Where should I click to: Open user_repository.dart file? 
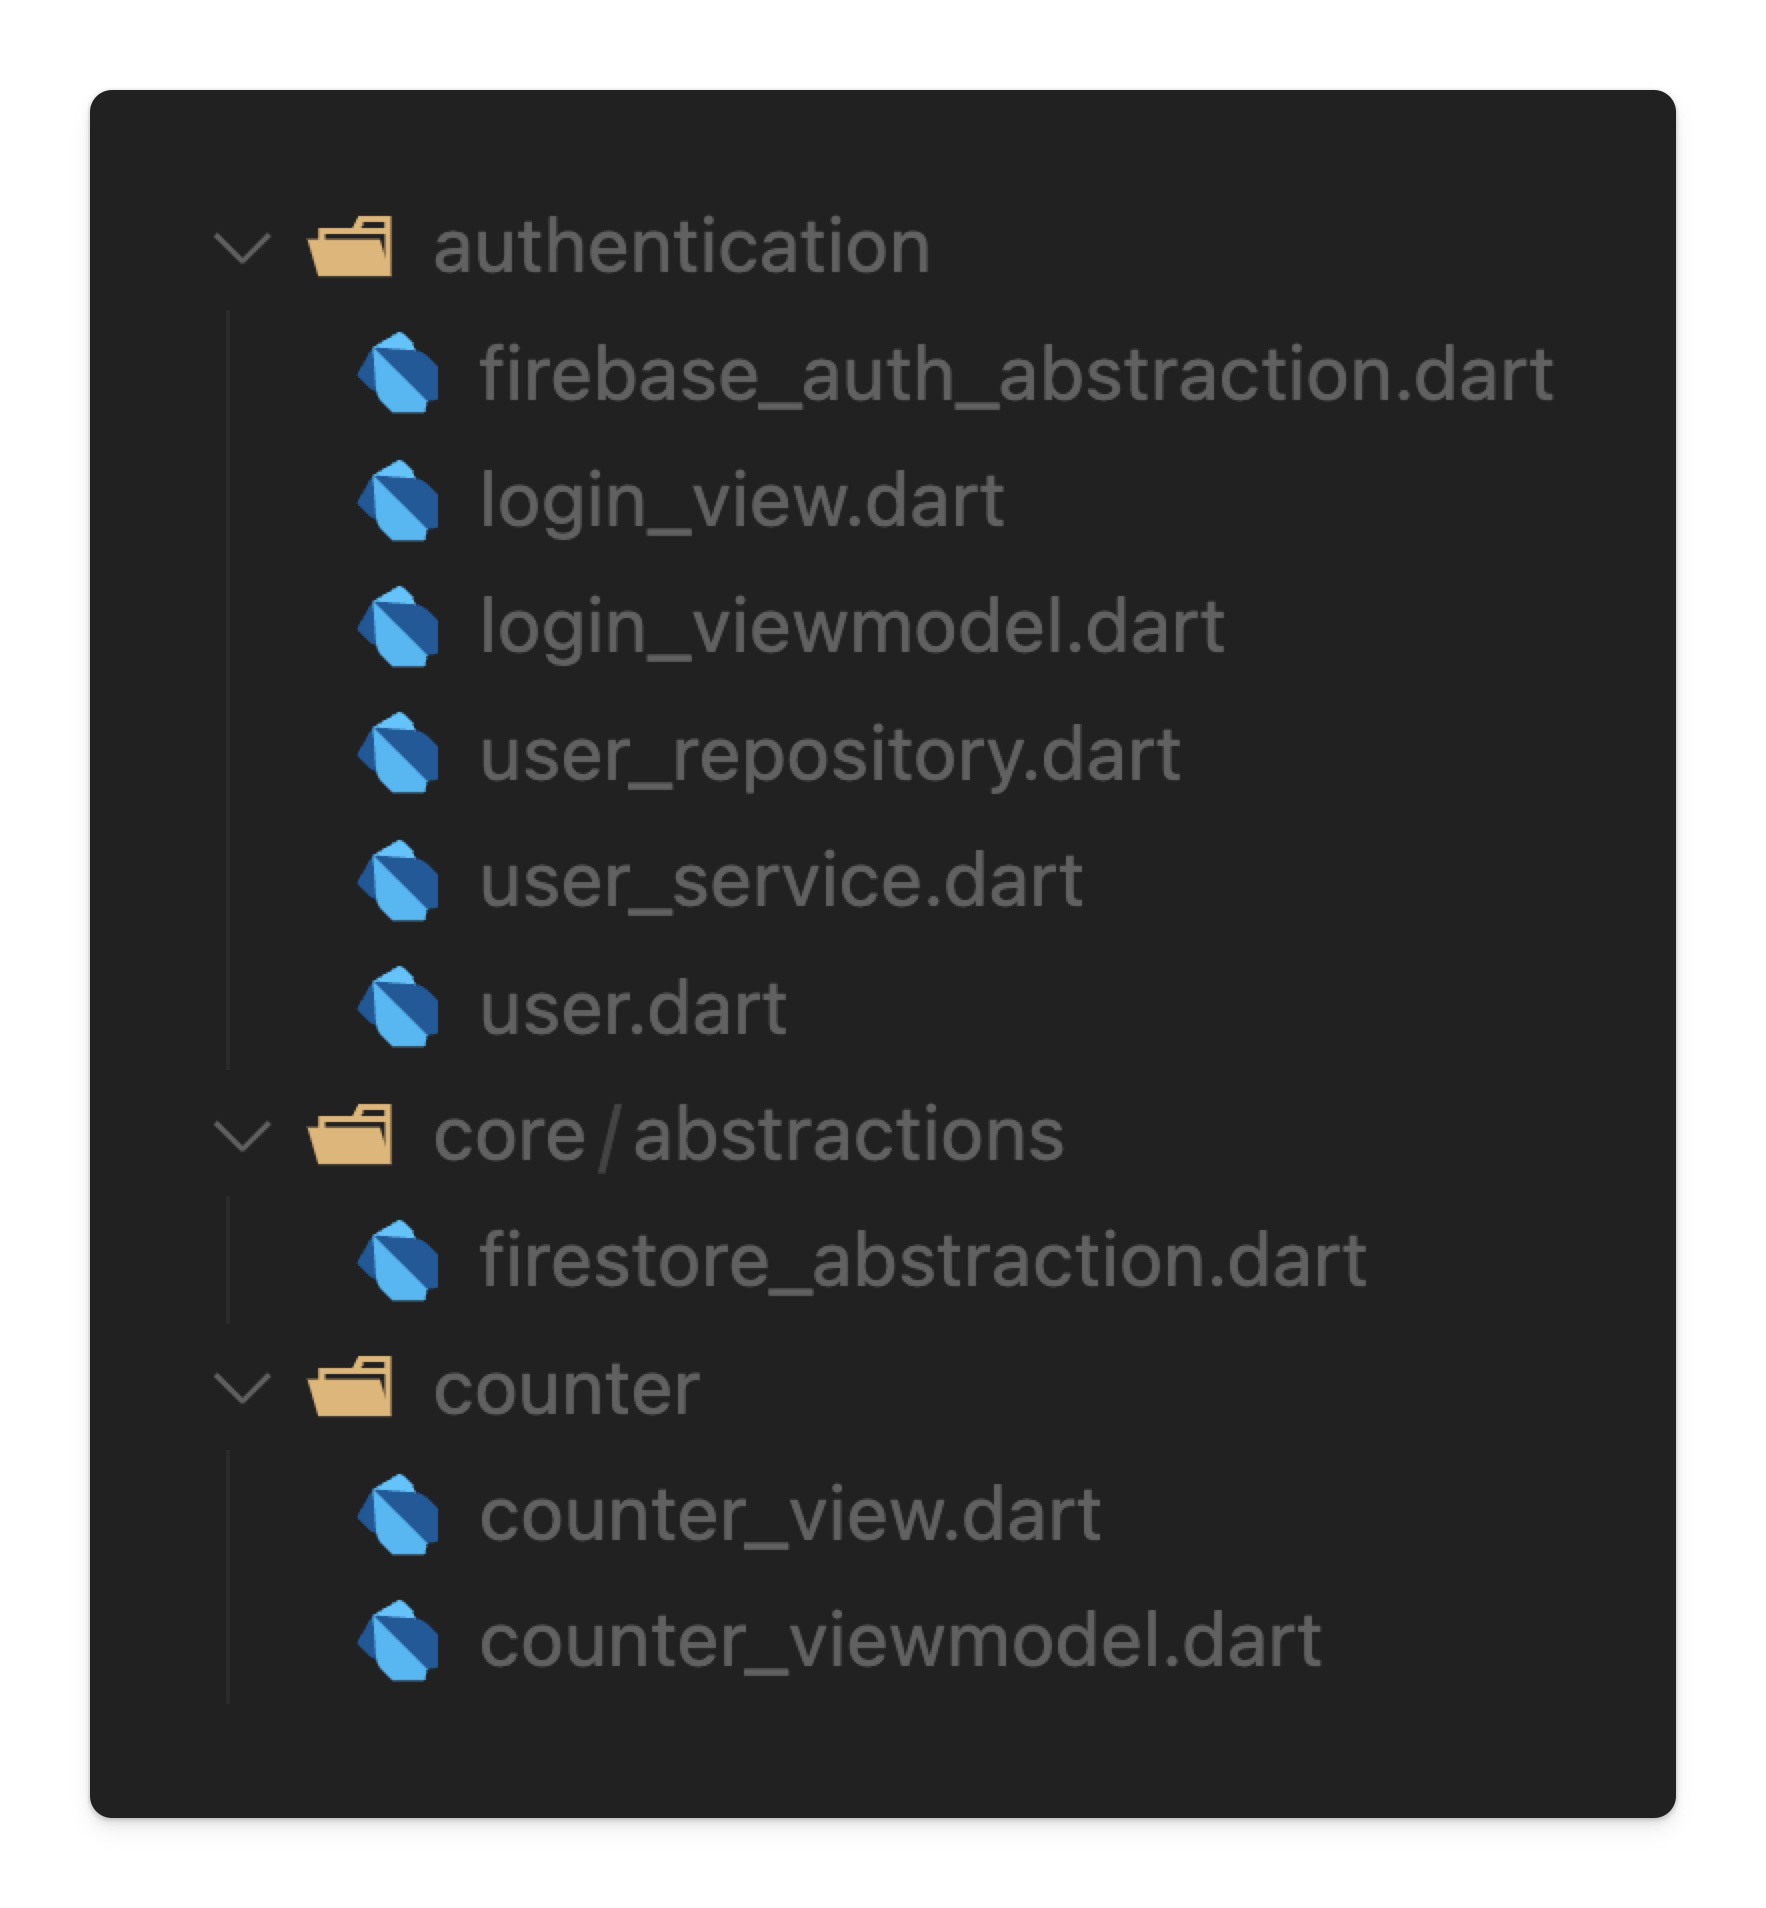click(x=829, y=753)
